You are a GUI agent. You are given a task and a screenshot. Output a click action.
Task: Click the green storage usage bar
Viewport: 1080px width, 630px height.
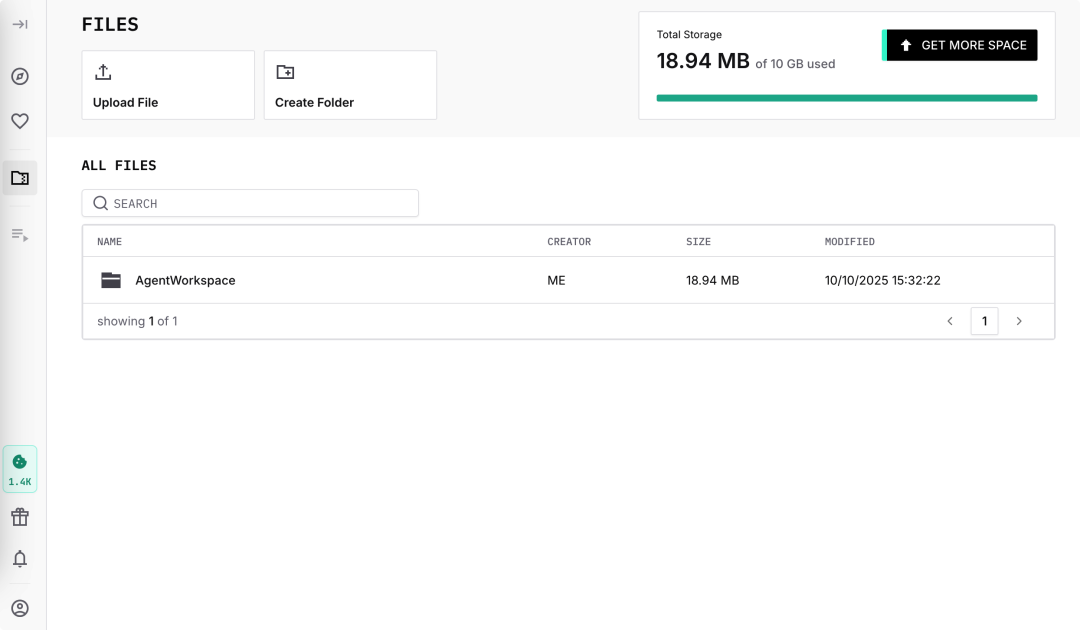[x=846, y=98]
